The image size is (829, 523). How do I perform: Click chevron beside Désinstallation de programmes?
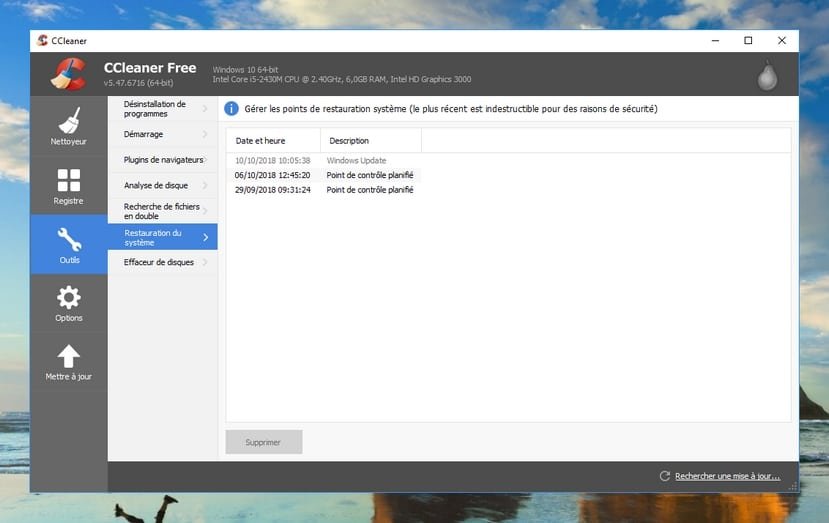pos(205,109)
